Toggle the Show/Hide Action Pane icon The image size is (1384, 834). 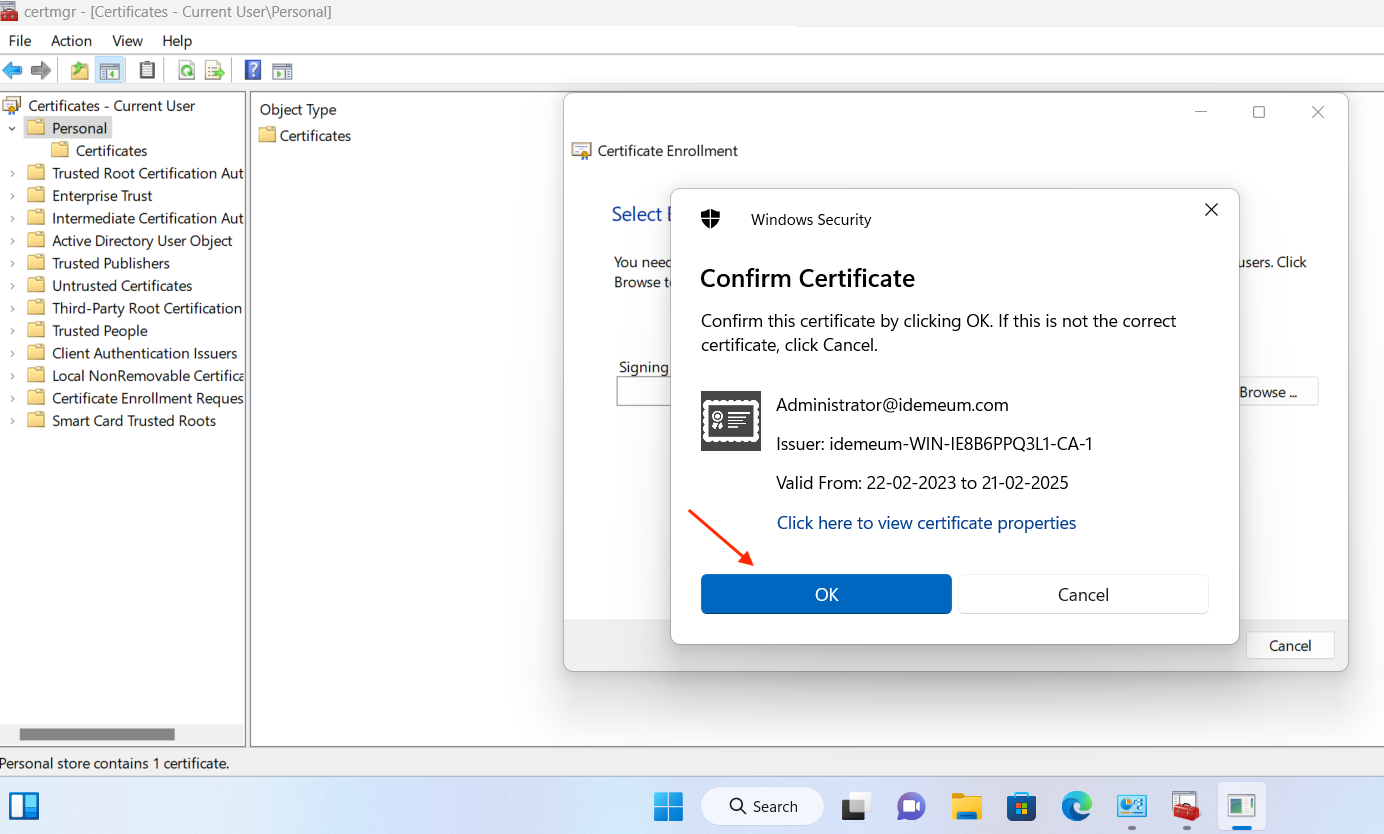point(282,70)
